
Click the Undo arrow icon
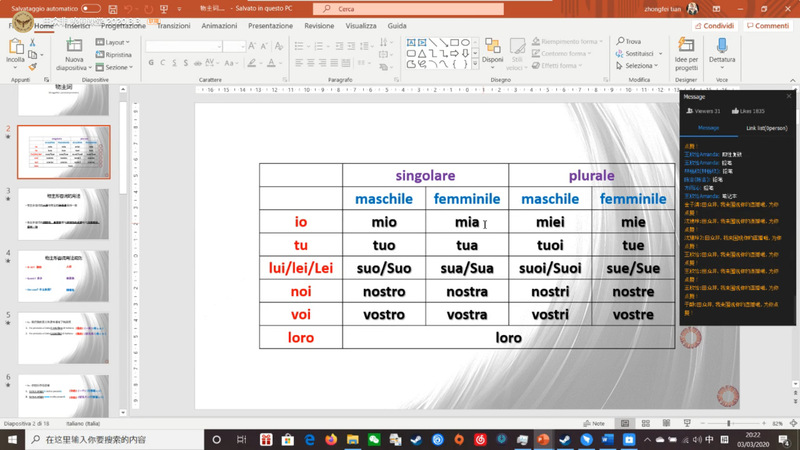[x=129, y=9]
